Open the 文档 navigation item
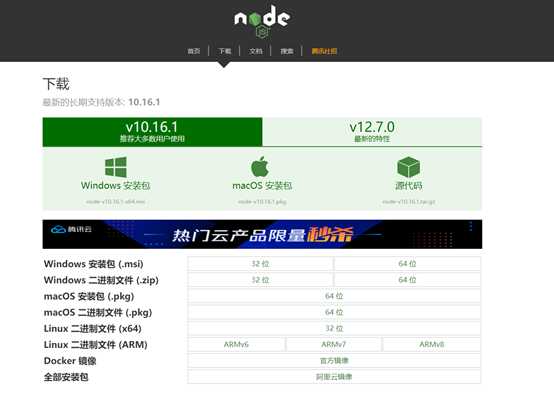 click(255, 51)
